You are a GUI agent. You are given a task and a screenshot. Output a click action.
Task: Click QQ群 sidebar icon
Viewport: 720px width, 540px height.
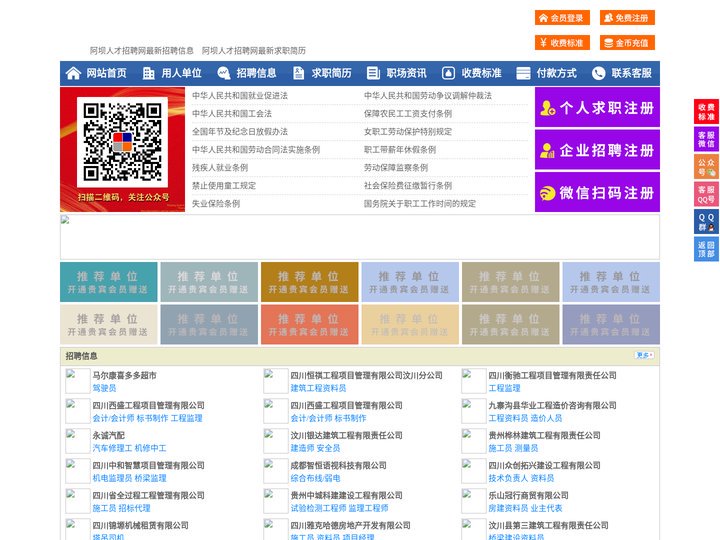(706, 222)
